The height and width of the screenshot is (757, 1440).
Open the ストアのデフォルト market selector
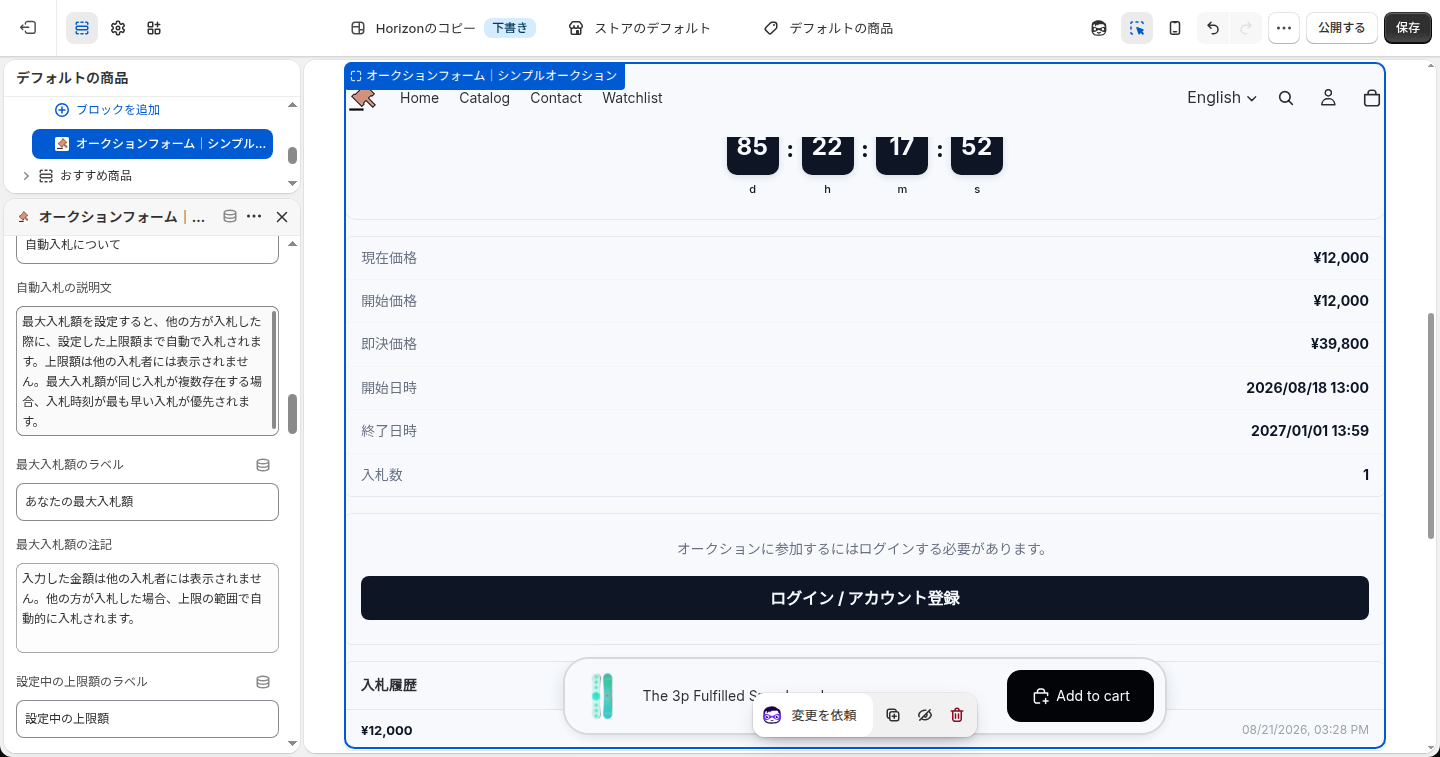pyautogui.click(x=639, y=28)
